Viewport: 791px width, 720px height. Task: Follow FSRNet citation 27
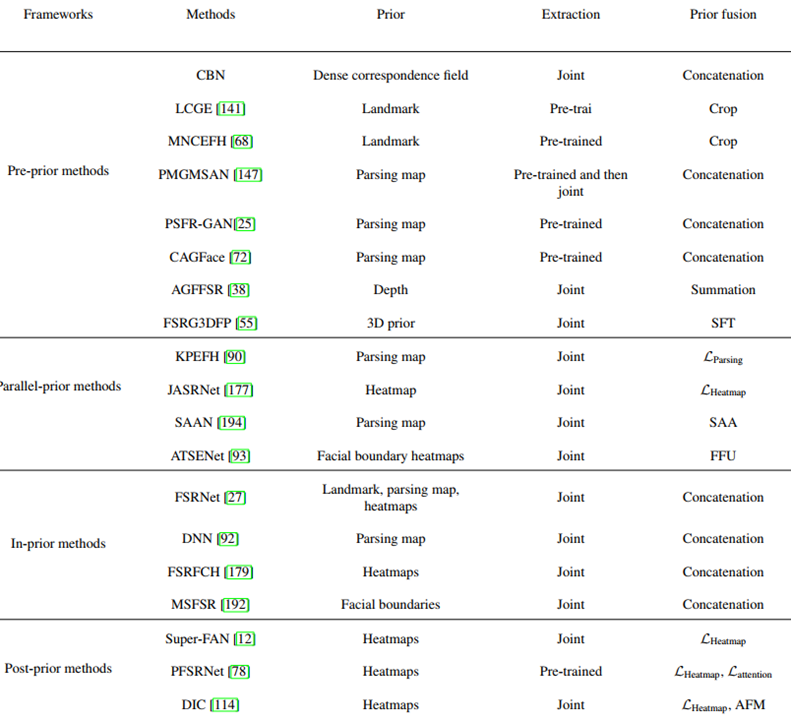click(x=236, y=497)
